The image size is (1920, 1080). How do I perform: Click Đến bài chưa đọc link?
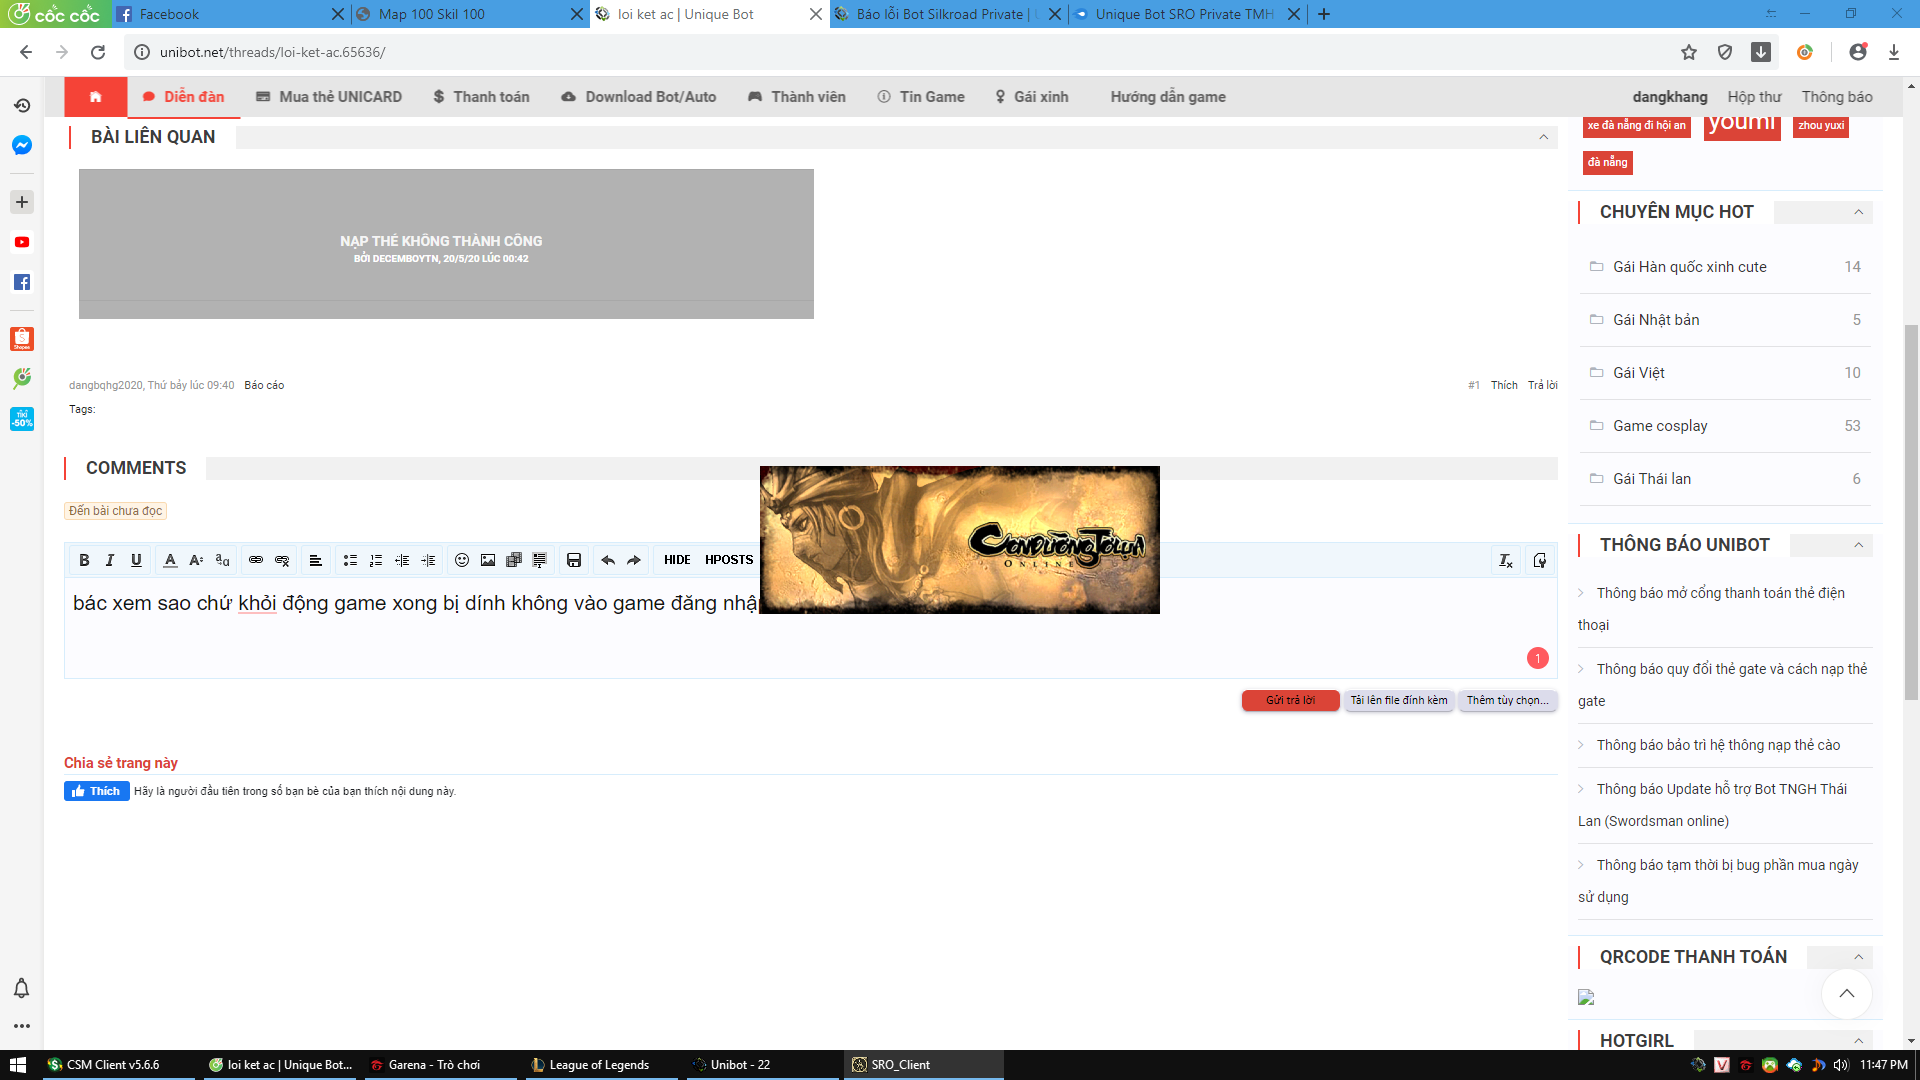(x=115, y=511)
